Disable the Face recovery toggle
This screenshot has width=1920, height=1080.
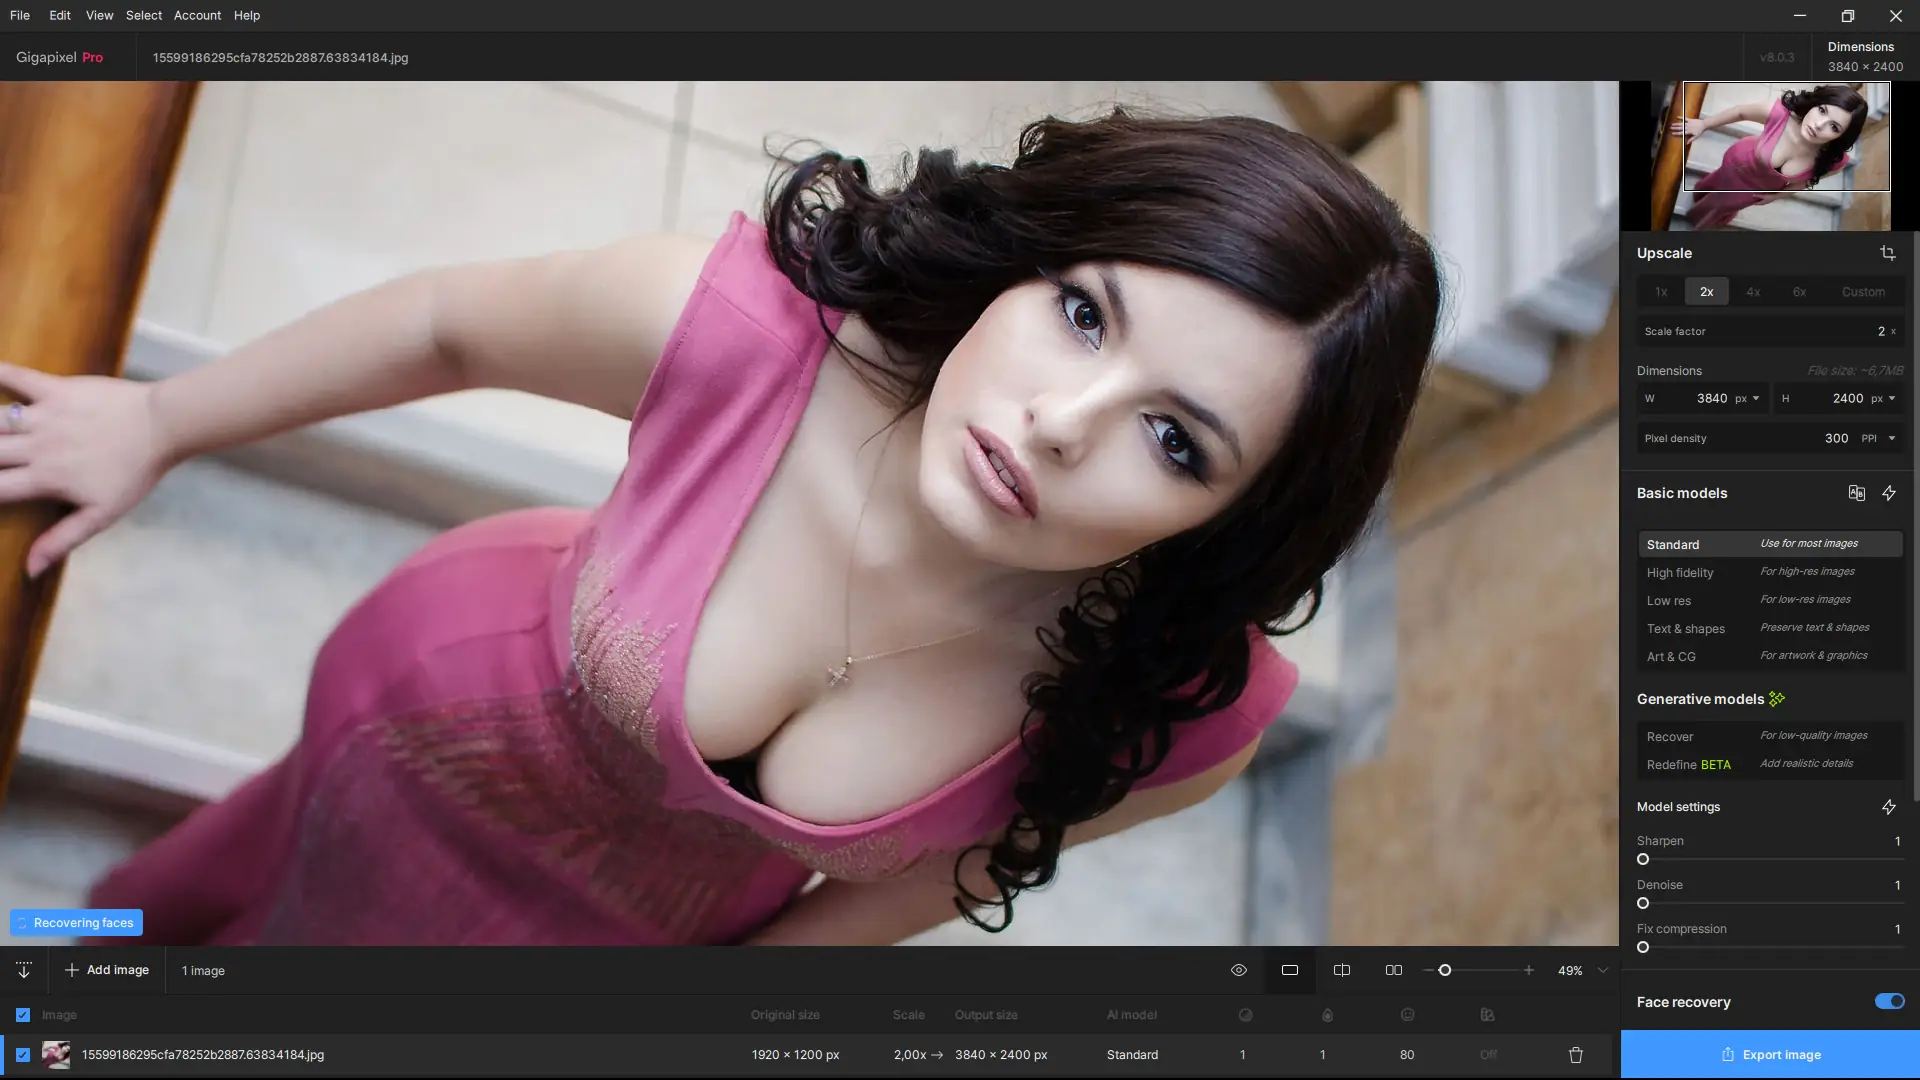[x=1889, y=1001]
